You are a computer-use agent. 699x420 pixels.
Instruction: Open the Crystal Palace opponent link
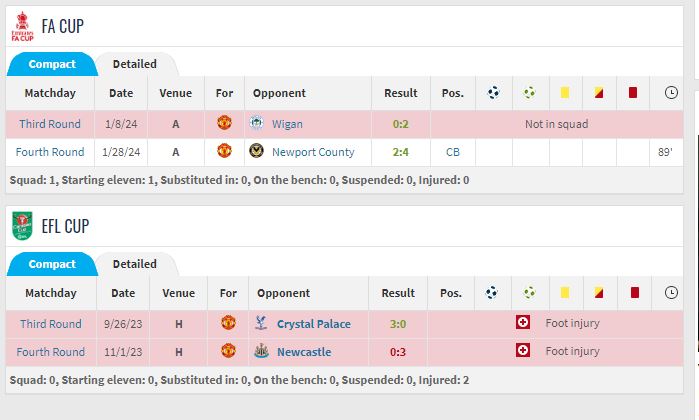coord(316,324)
